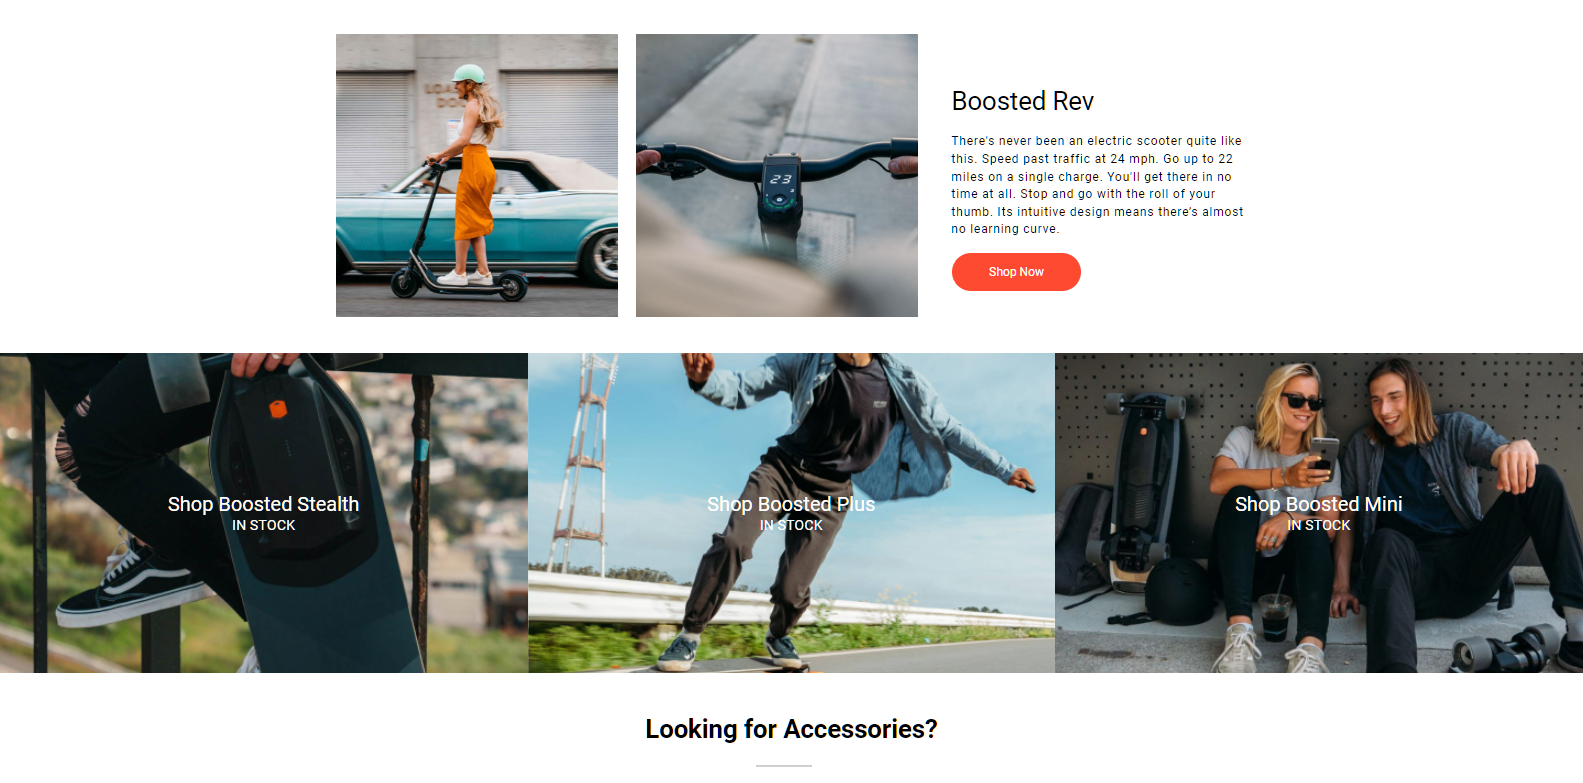Screen dimensions: 1583x783
Task: Click the gray divider below Accessories heading
Action: point(784,766)
